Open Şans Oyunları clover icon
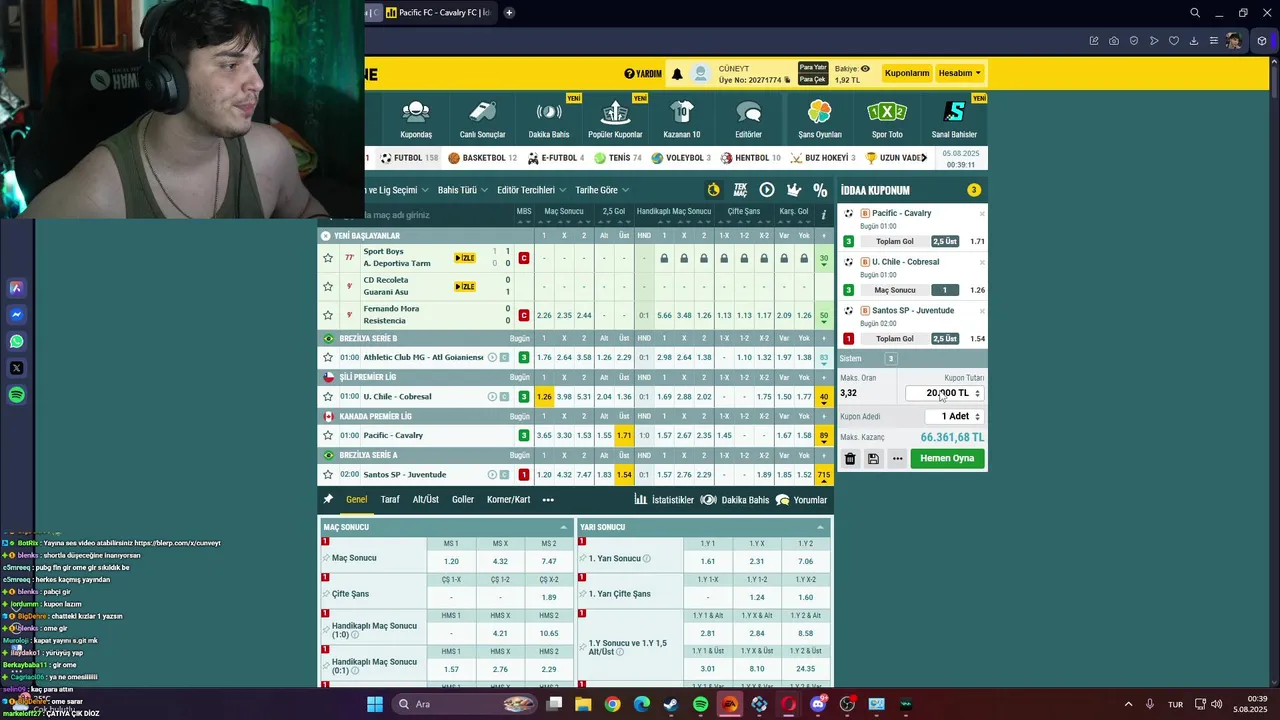Viewport: 1280px width, 720px height. pos(820,112)
